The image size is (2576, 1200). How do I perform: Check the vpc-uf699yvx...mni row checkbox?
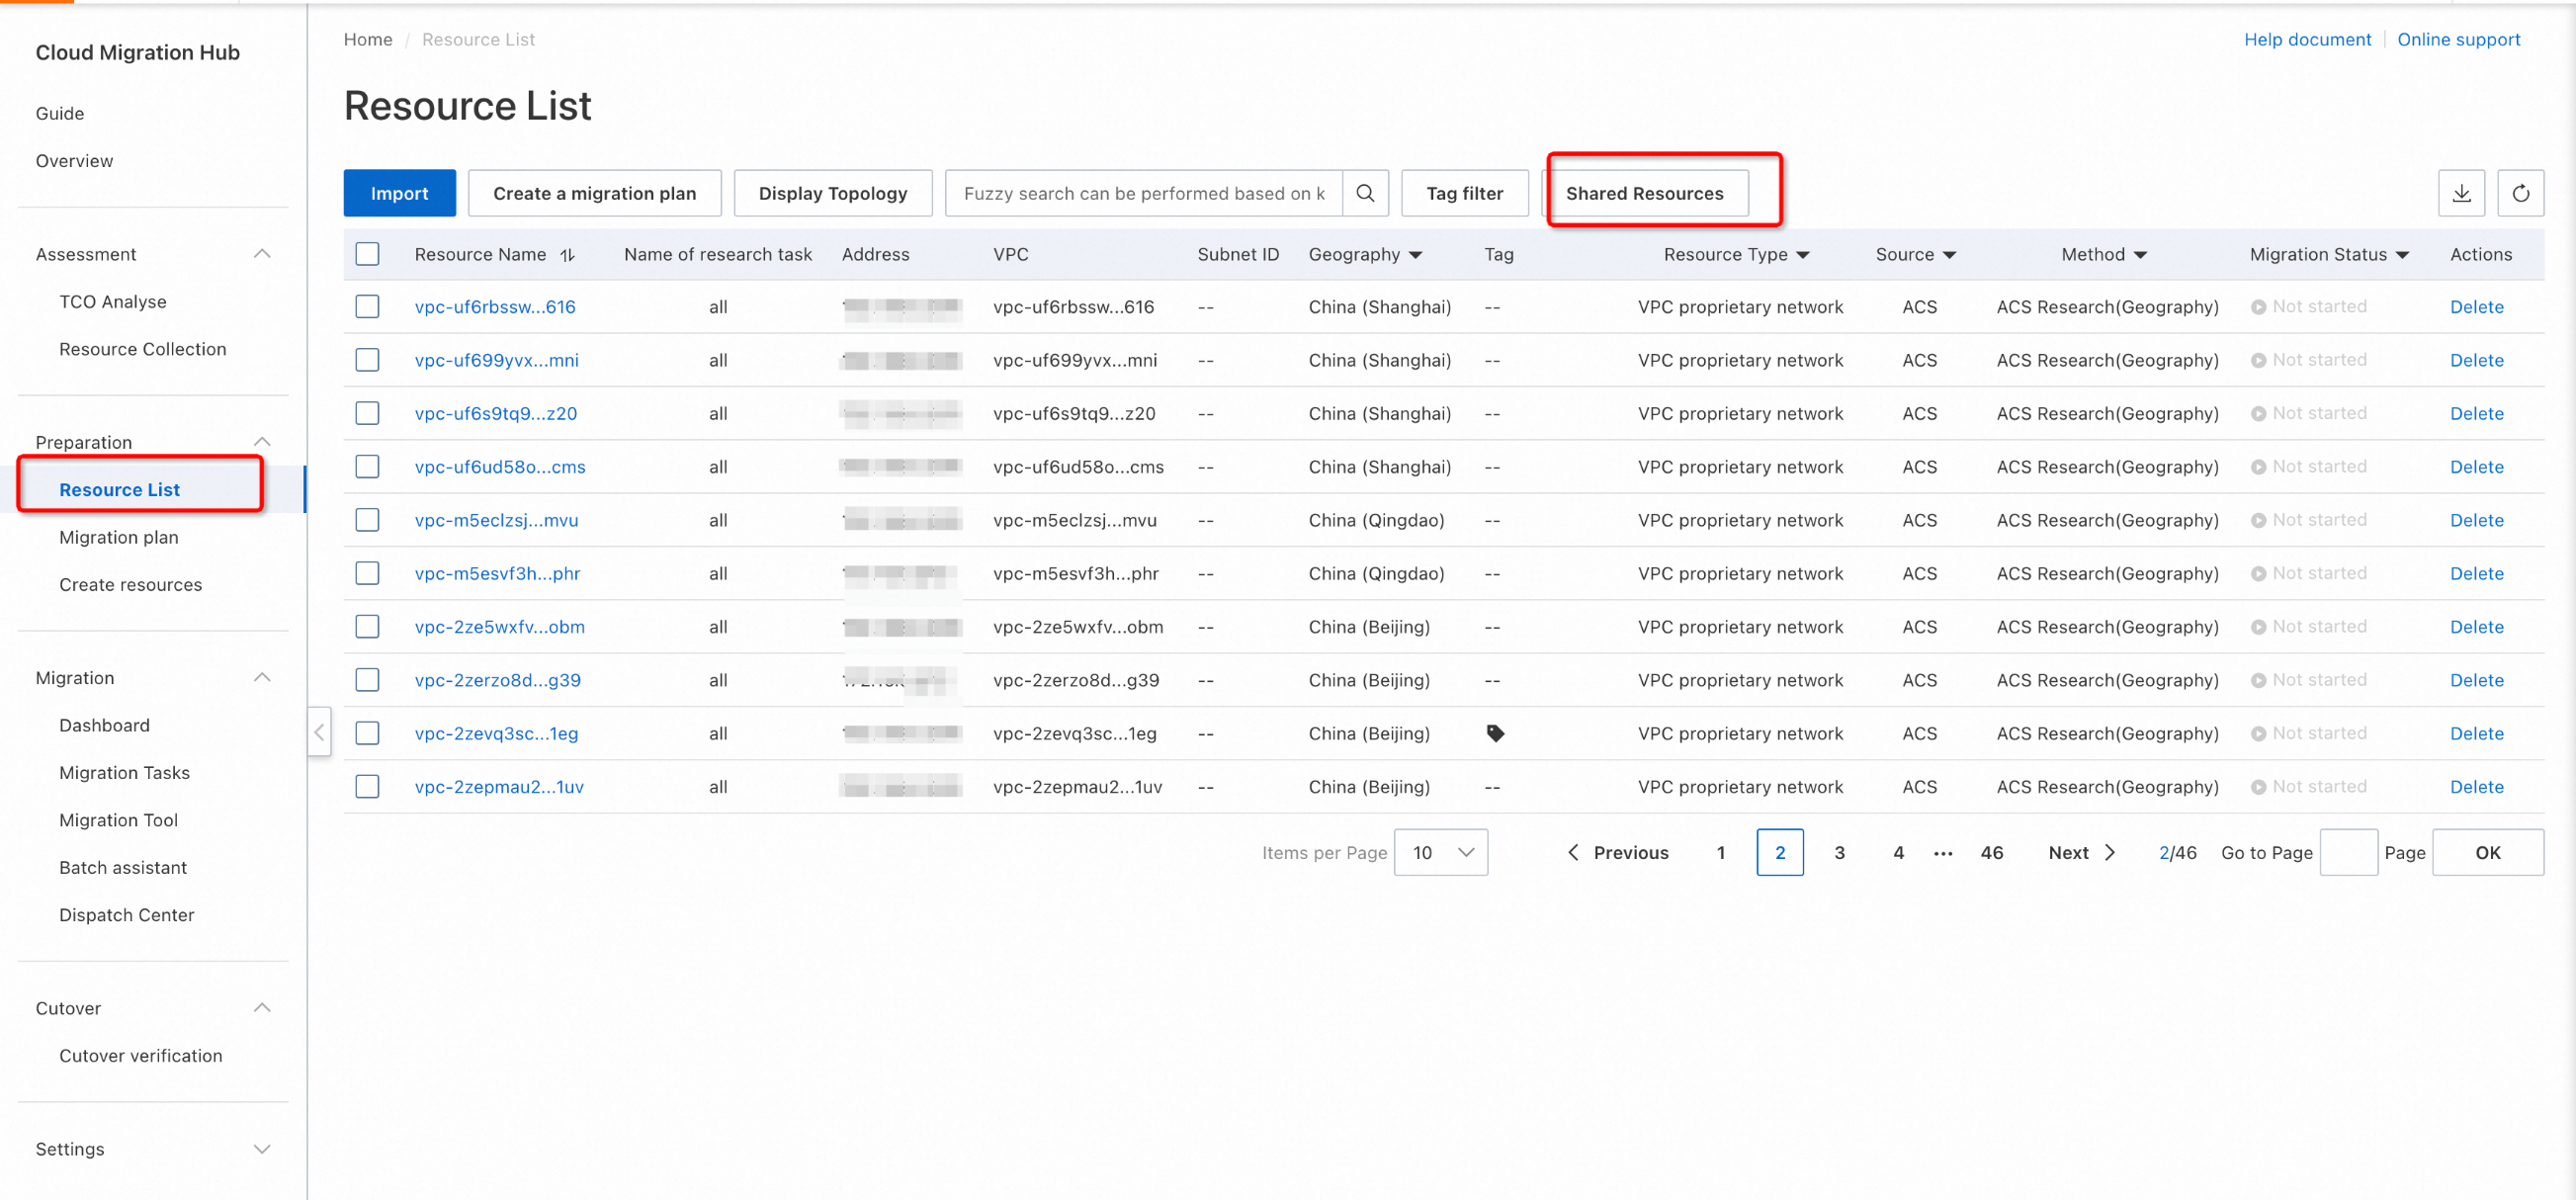click(x=367, y=359)
